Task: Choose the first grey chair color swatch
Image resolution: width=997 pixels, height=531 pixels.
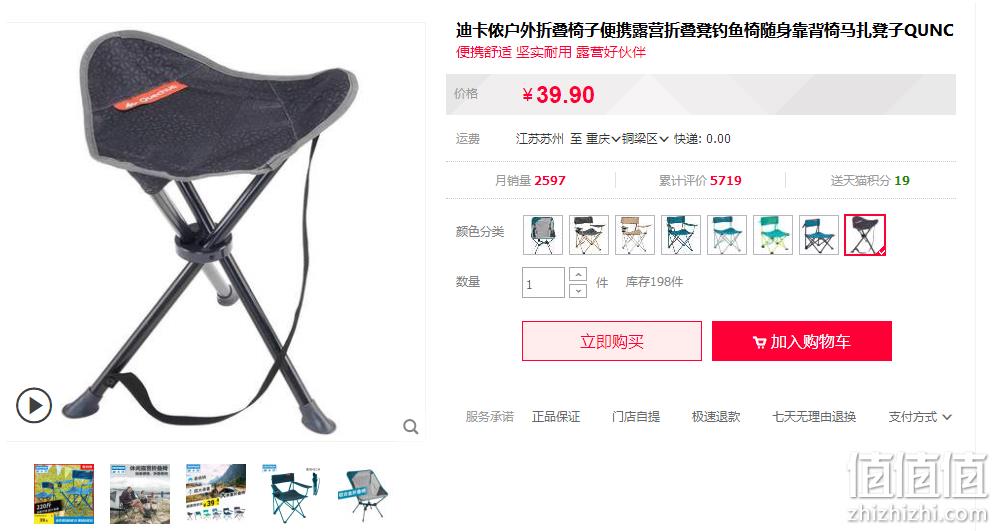Action: [543, 235]
